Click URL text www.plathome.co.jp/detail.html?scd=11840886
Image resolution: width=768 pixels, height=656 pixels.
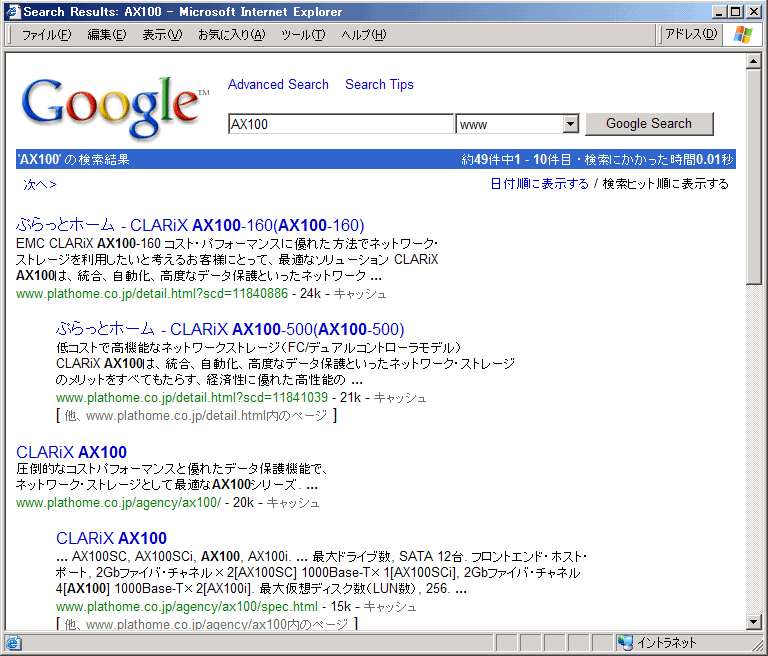click(x=152, y=294)
